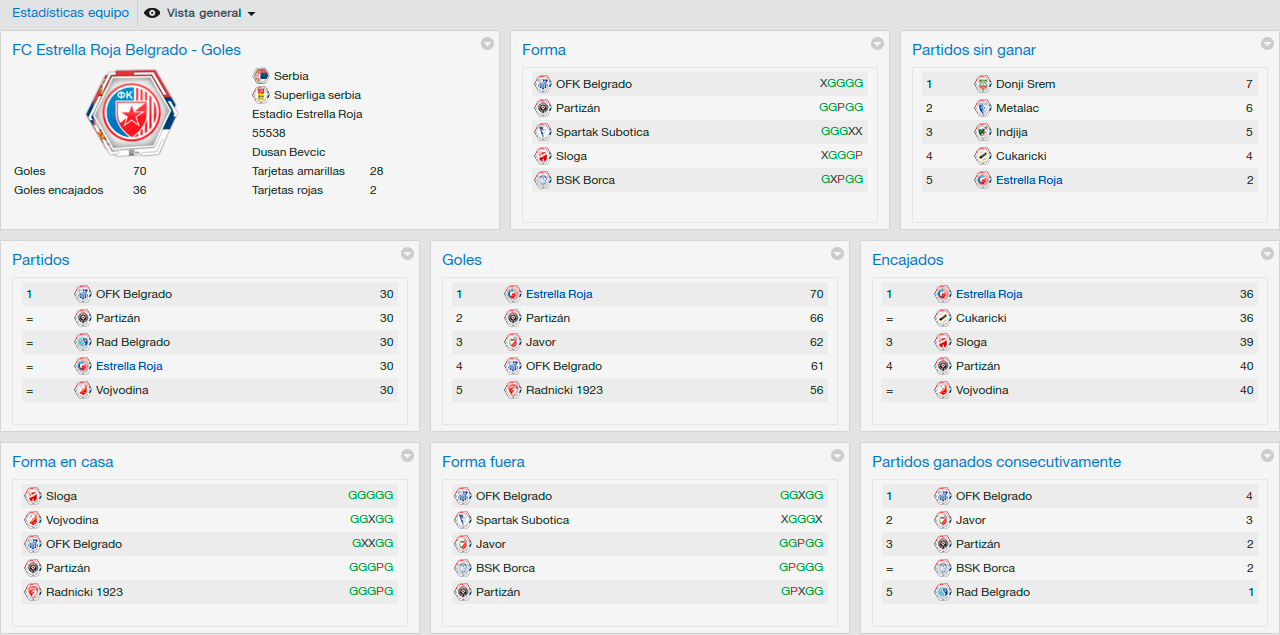Open Partidos ganados consecutivamente panel menu arrow
1280x635 pixels.
(x=1267, y=455)
